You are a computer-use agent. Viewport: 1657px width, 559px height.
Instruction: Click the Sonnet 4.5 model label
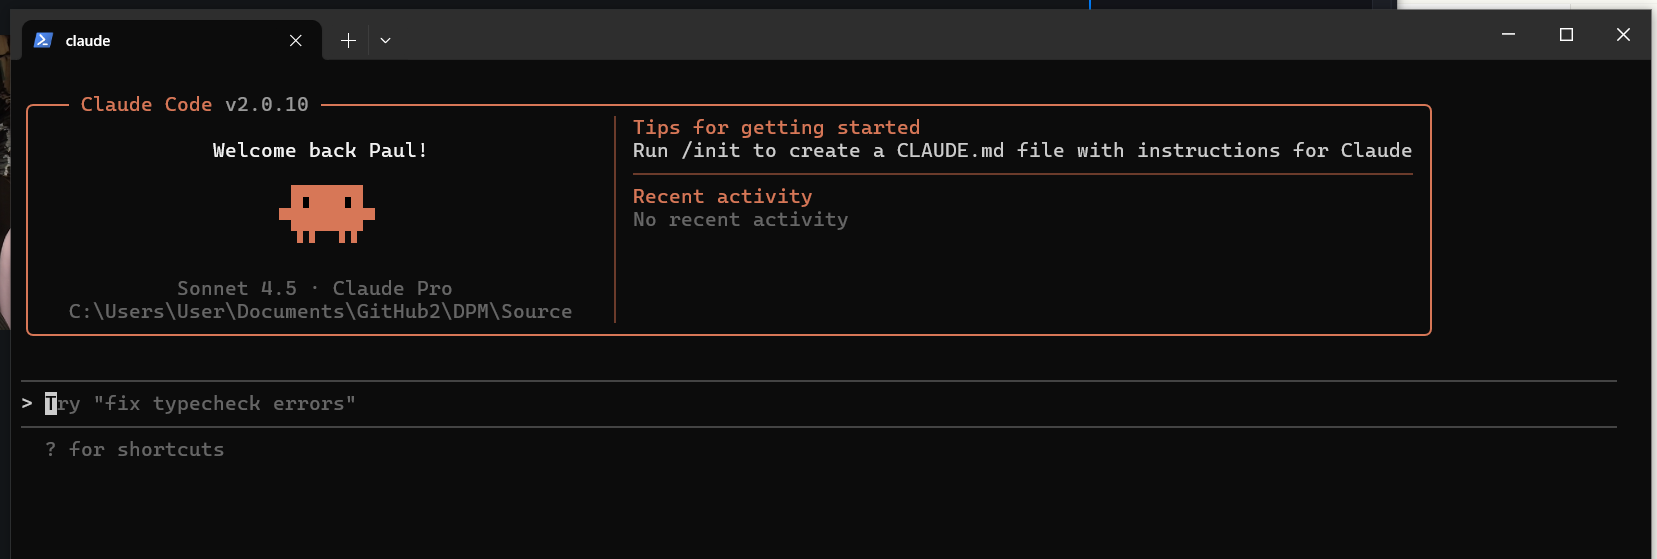(x=237, y=288)
